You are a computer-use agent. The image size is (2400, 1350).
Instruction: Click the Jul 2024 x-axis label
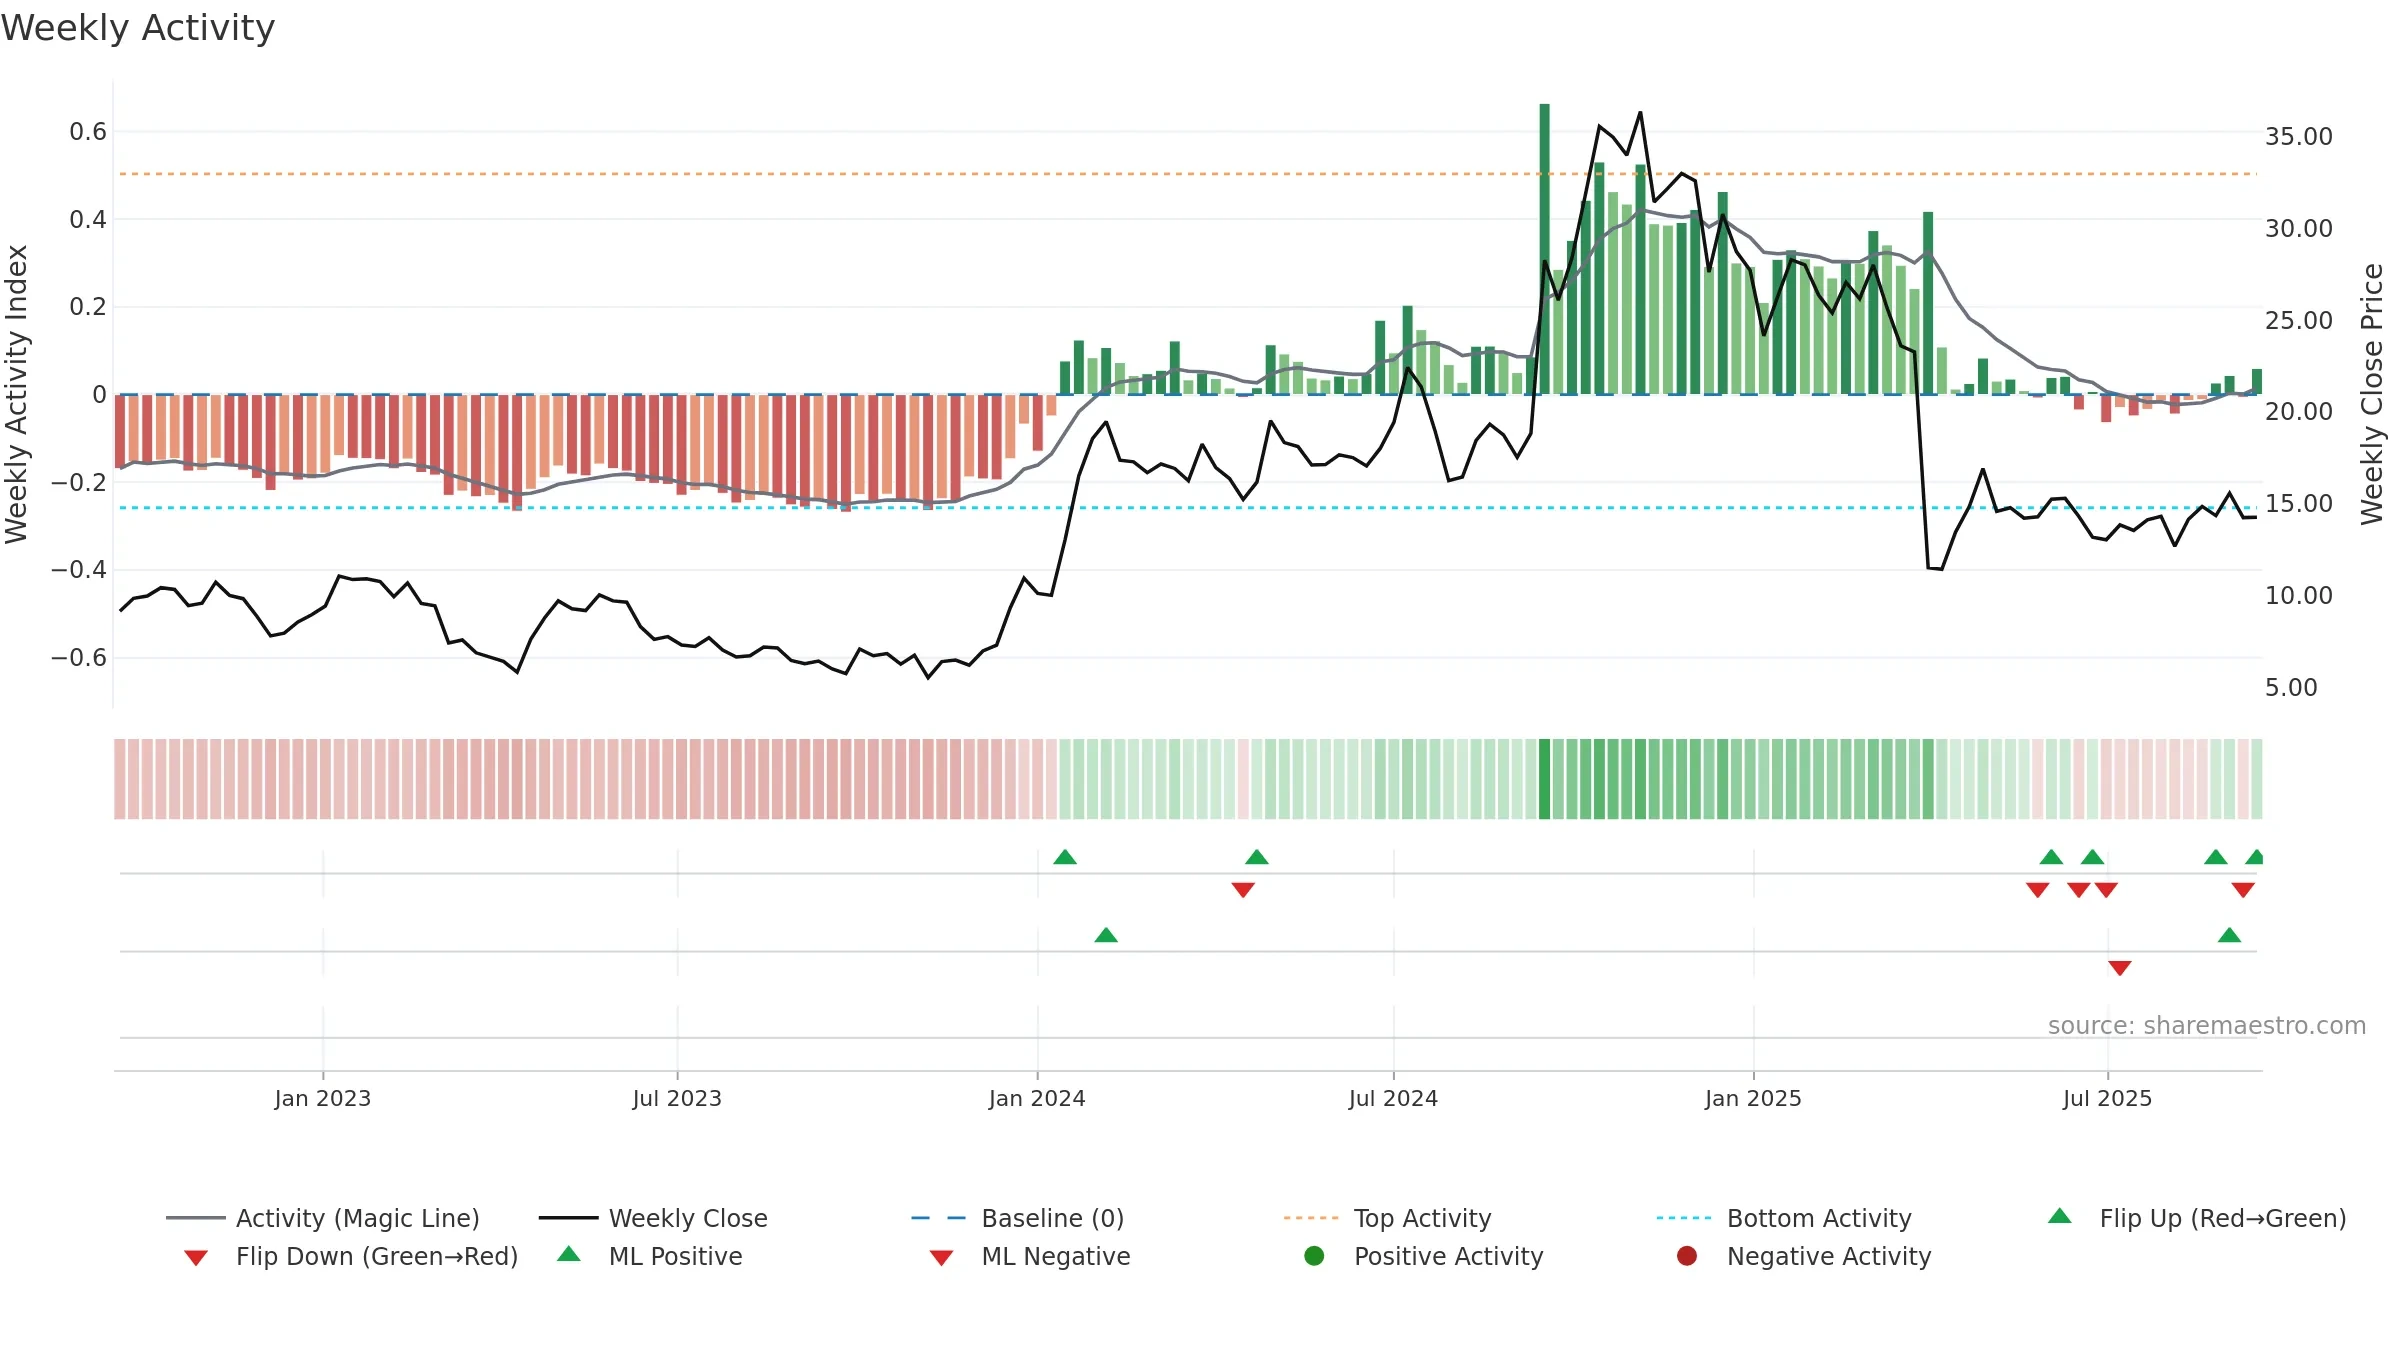coord(1393,1098)
